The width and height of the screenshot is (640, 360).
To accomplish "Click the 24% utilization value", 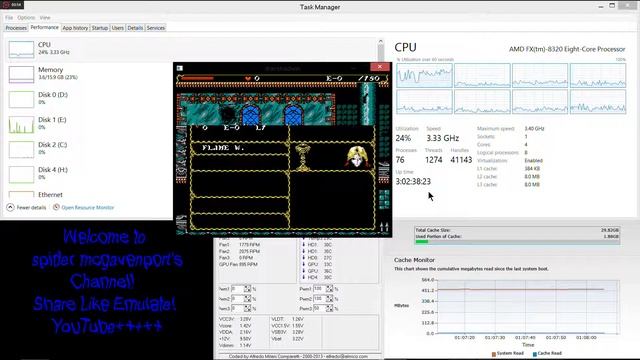I will pos(403,138).
